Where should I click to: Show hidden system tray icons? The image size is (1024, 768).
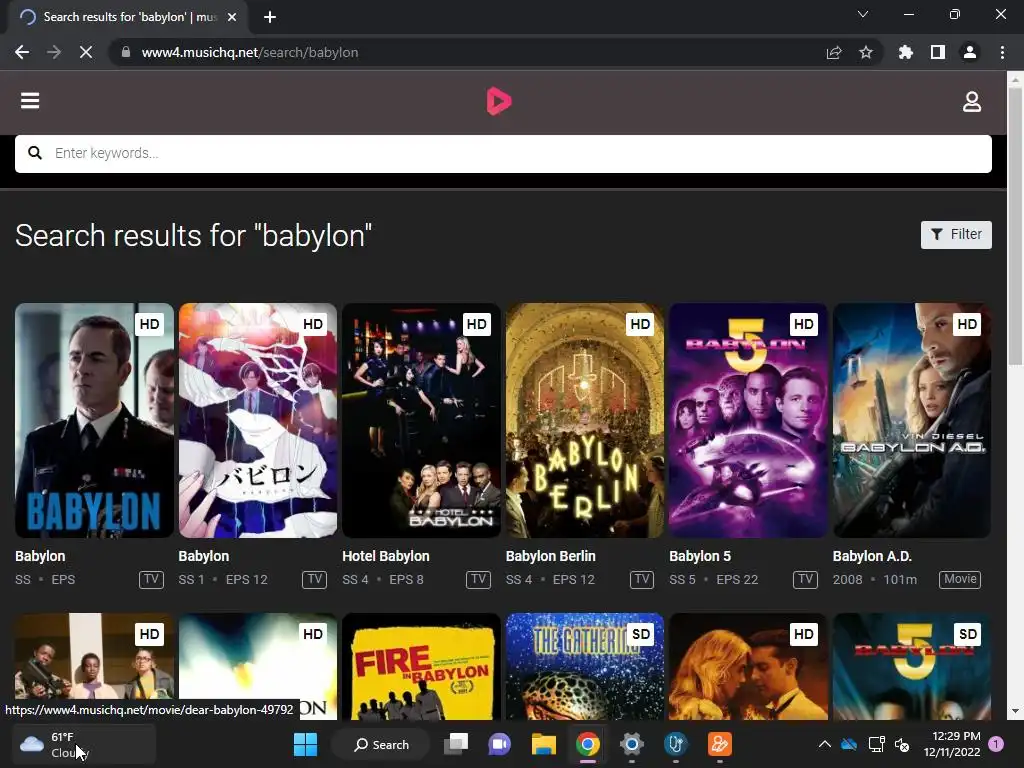pos(825,744)
